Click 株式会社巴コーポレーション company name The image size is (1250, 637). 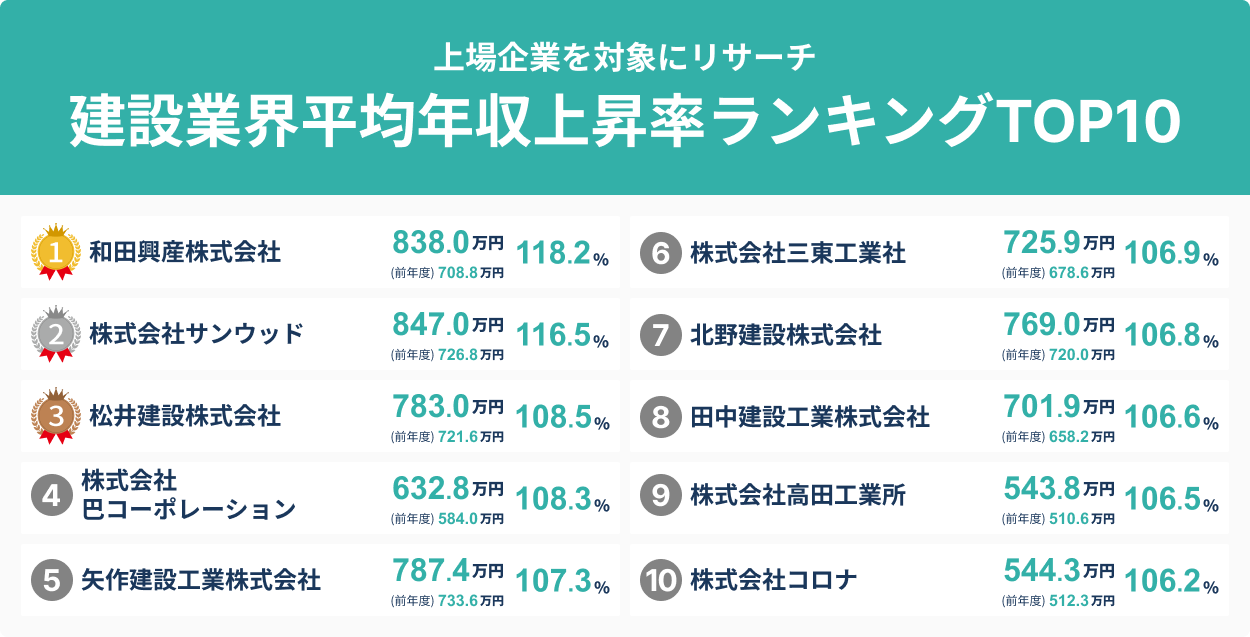(188, 495)
